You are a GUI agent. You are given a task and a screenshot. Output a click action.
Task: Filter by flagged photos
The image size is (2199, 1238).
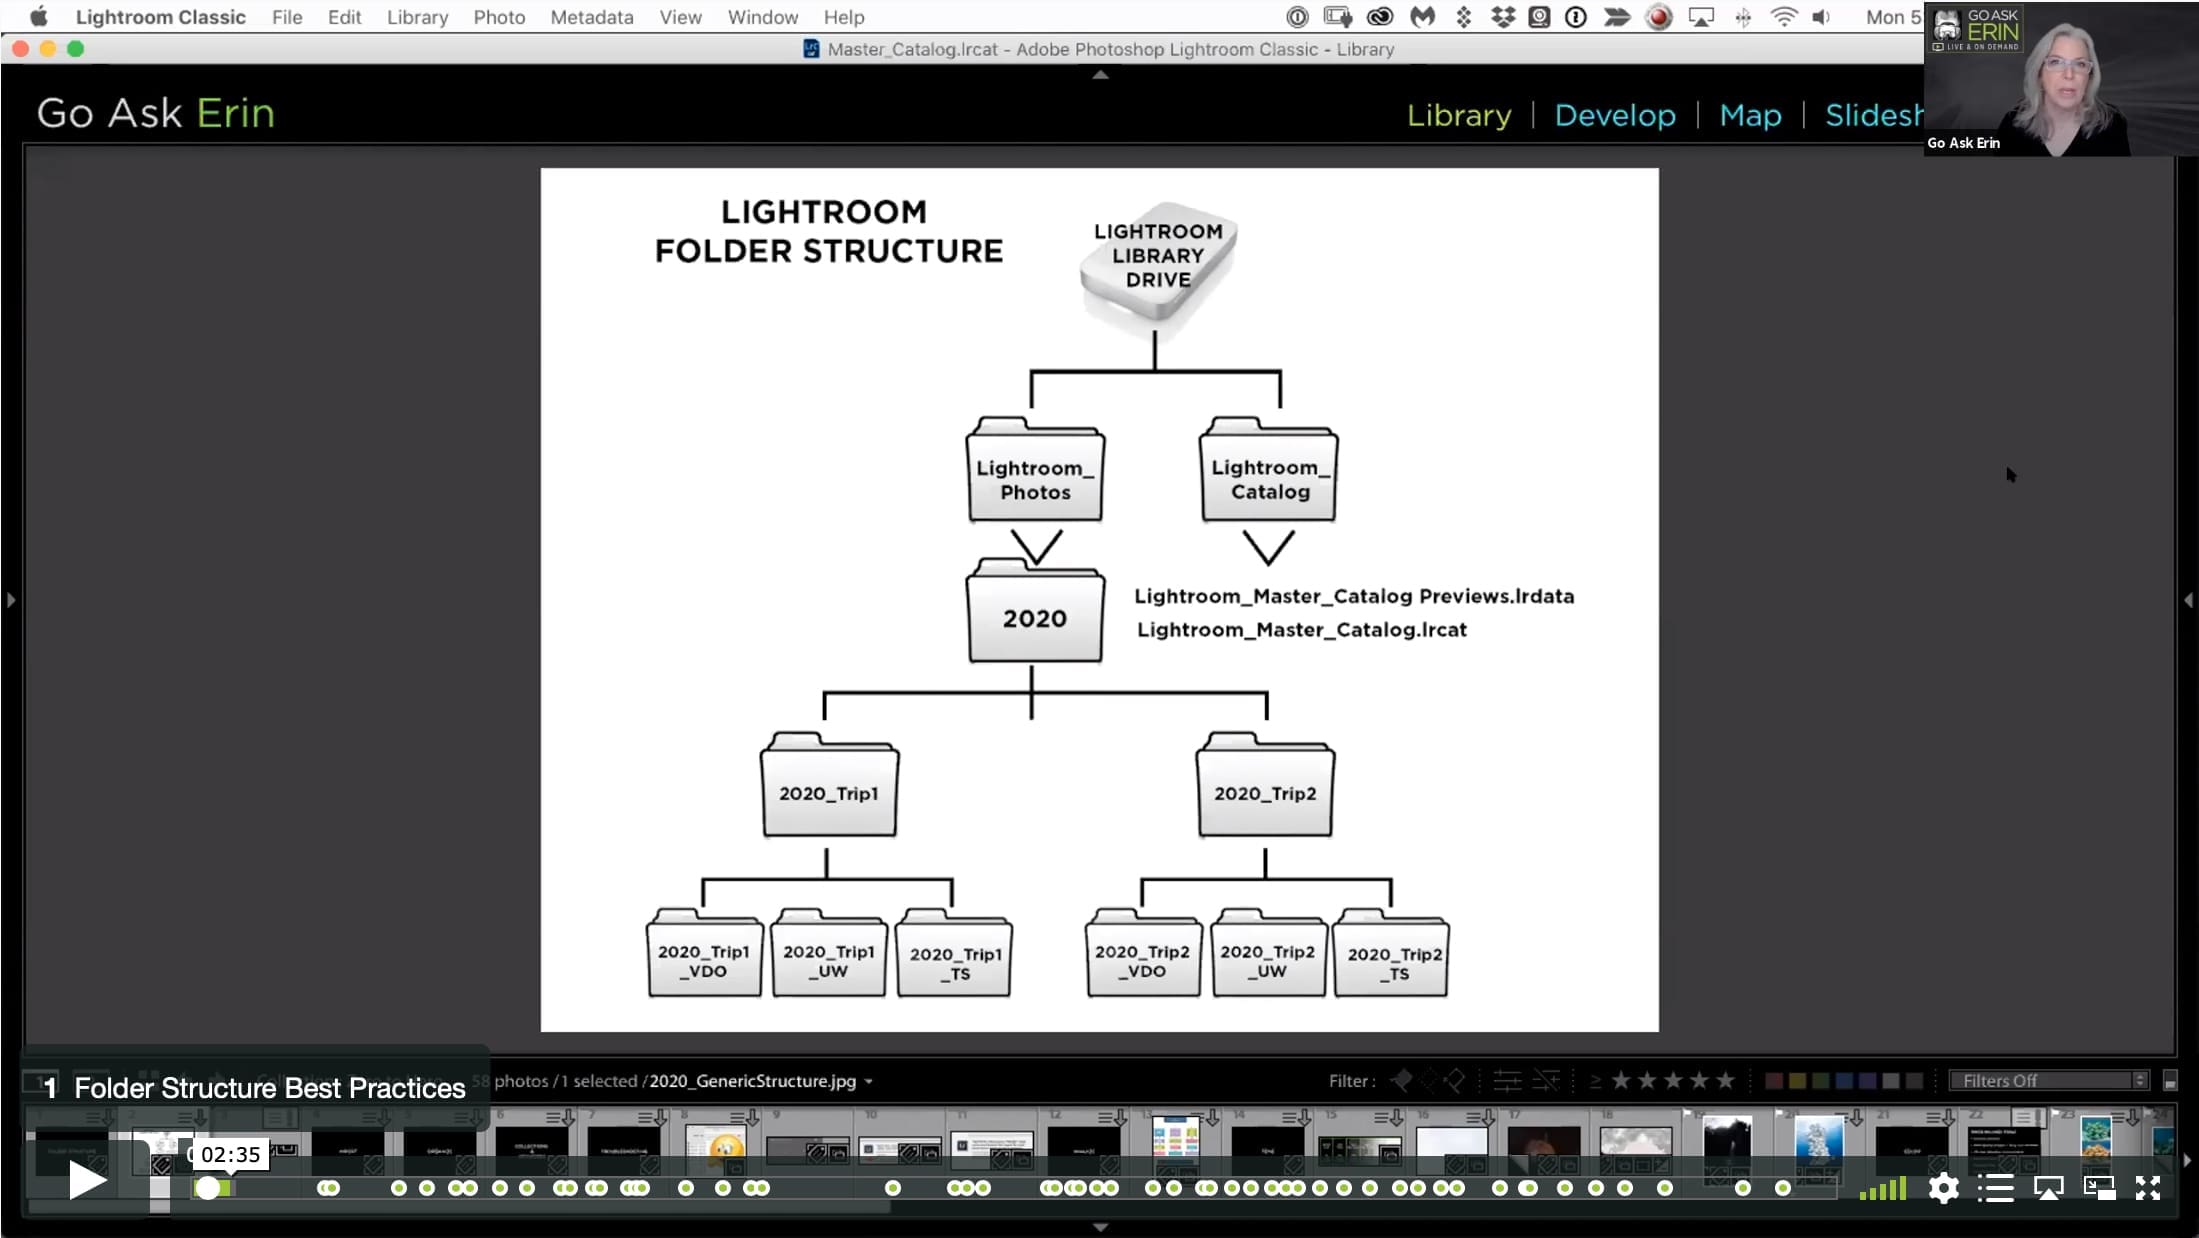(1402, 1081)
